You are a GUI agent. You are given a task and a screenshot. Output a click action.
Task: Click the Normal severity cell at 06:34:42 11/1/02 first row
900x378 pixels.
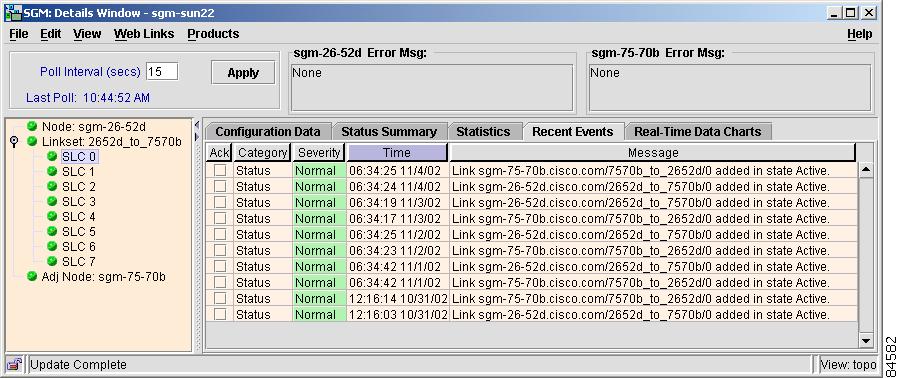click(x=319, y=267)
